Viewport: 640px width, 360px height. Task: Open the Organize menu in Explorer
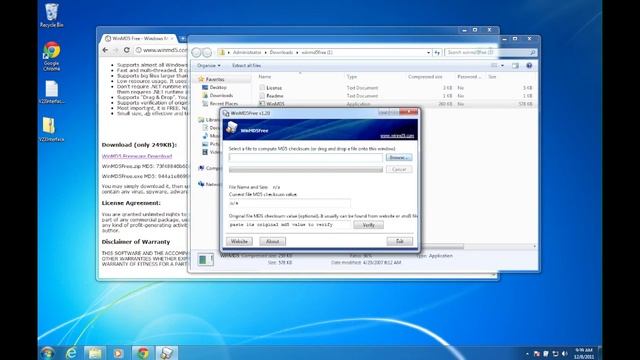tap(209, 66)
